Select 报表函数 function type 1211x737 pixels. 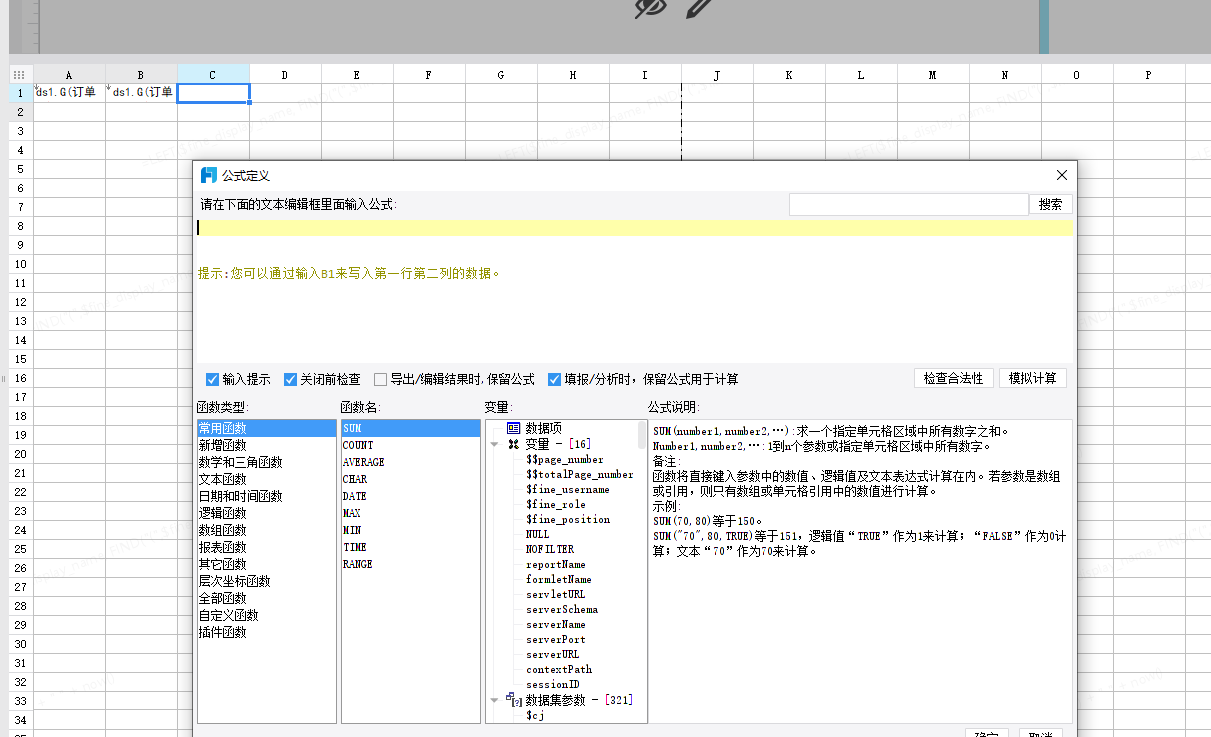267,547
